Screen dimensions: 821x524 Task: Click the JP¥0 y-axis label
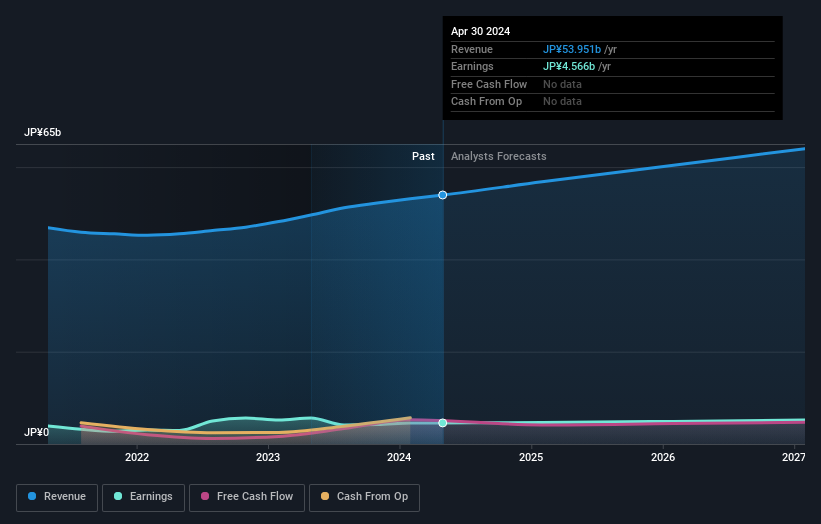click(36, 432)
